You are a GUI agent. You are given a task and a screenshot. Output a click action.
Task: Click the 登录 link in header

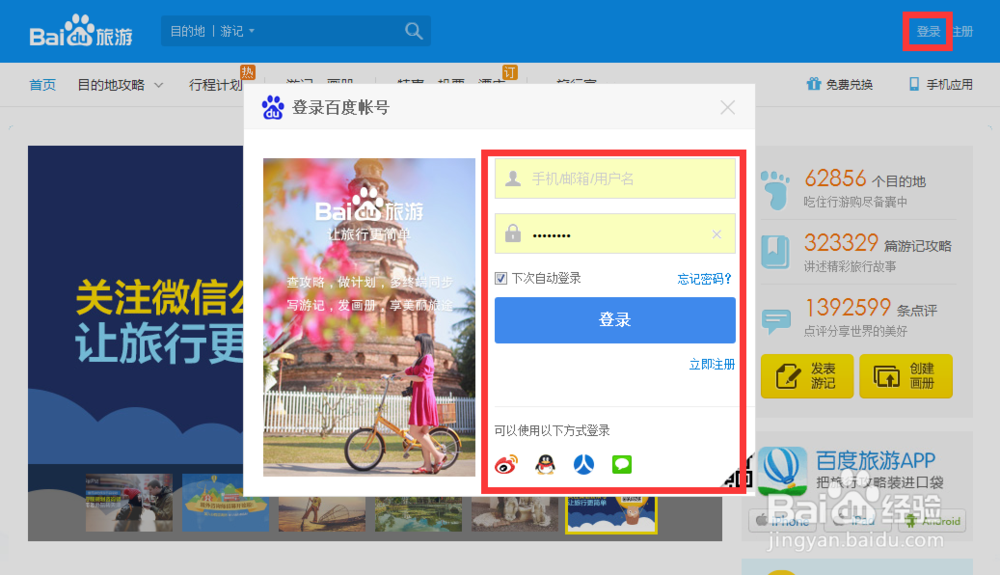[928, 31]
